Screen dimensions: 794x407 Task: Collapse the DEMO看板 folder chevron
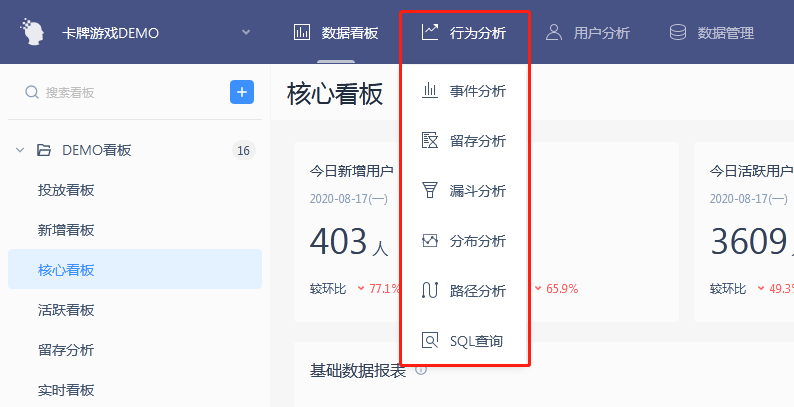19,151
